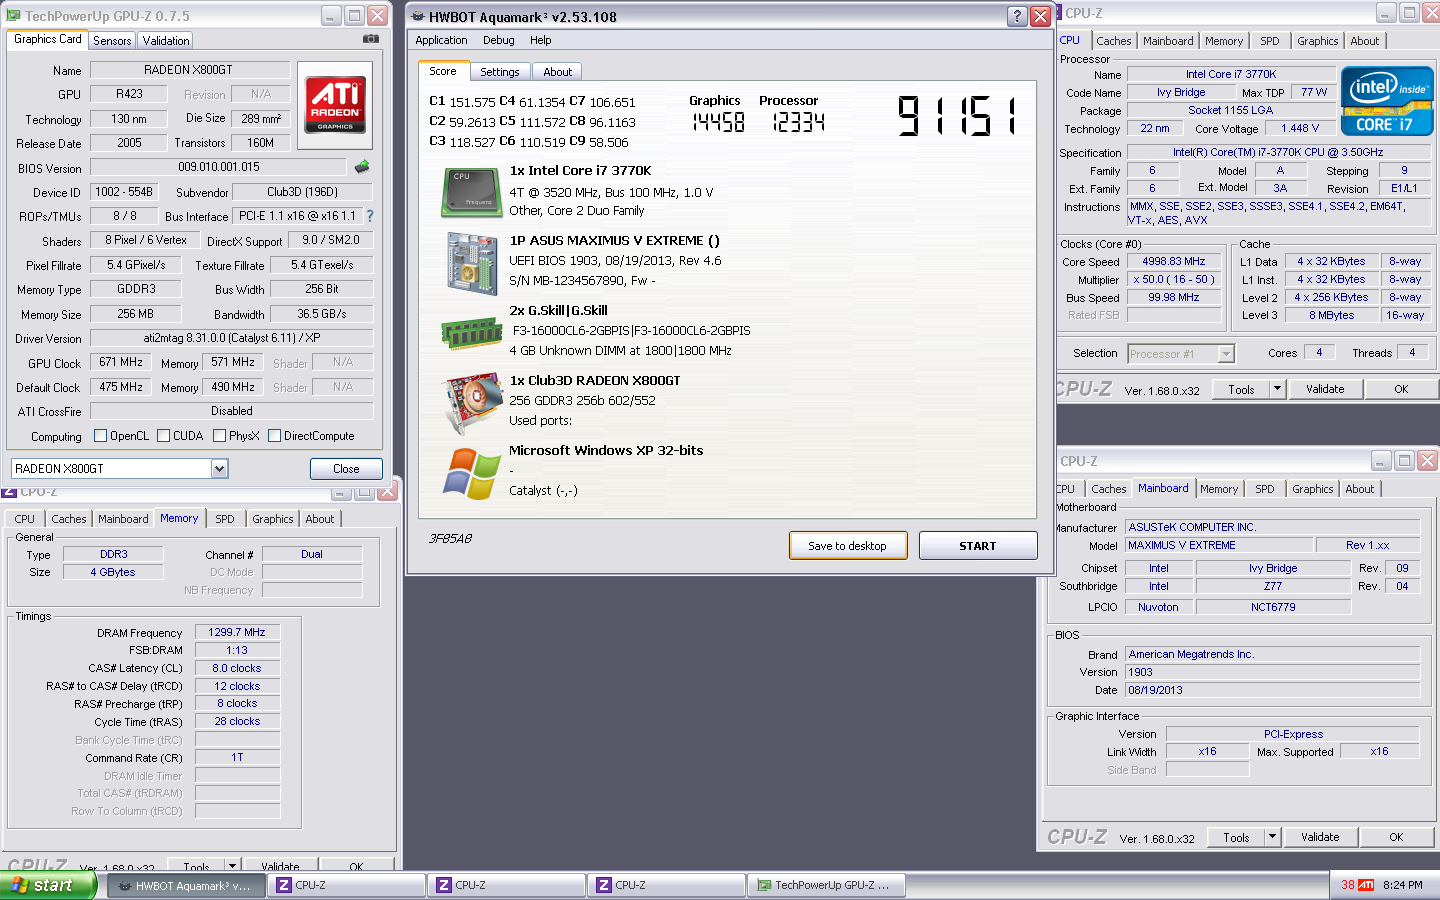Click the GPU Clock value 671 MHz

(121, 362)
